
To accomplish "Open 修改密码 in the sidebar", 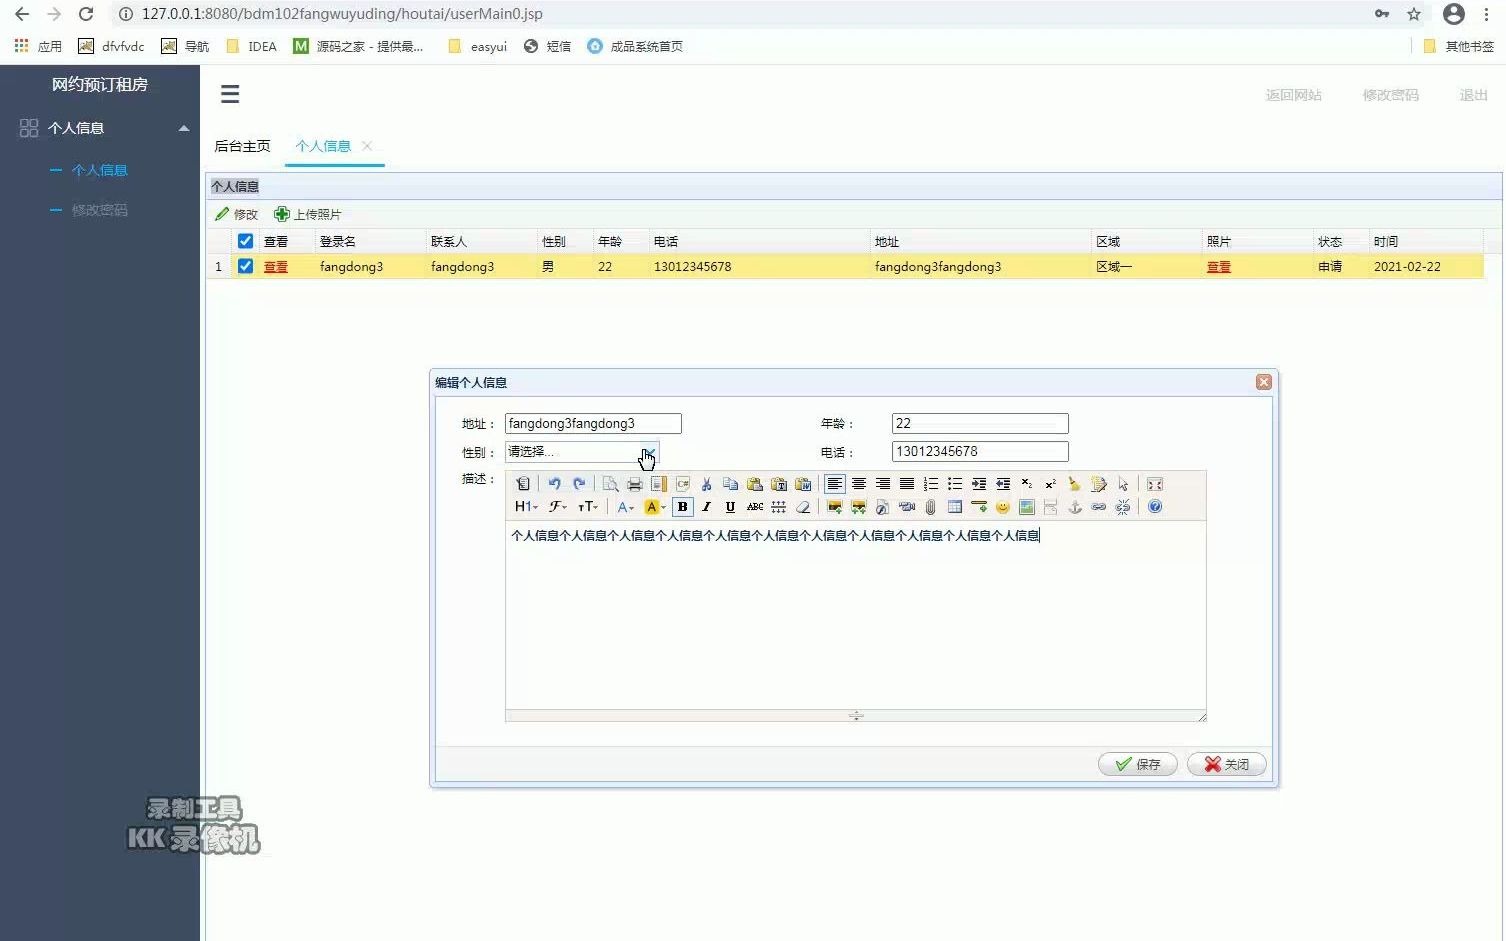I will 100,210.
